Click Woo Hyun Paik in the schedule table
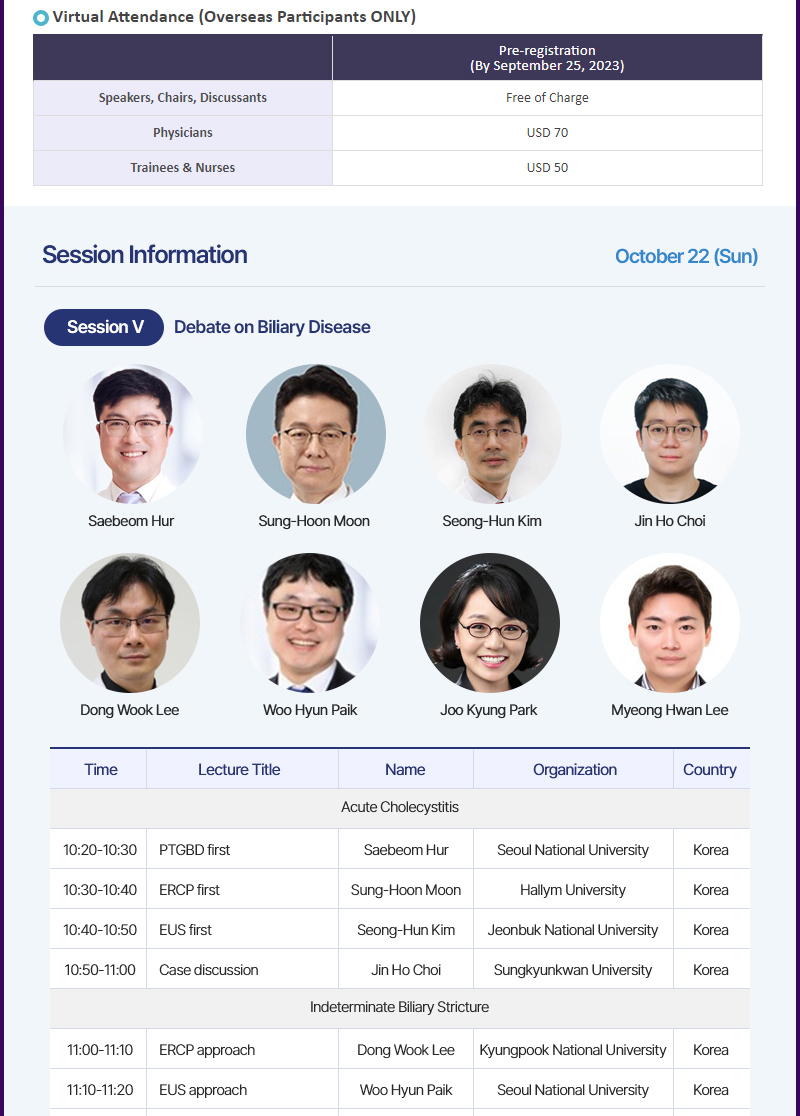The image size is (800, 1116). (406, 1090)
